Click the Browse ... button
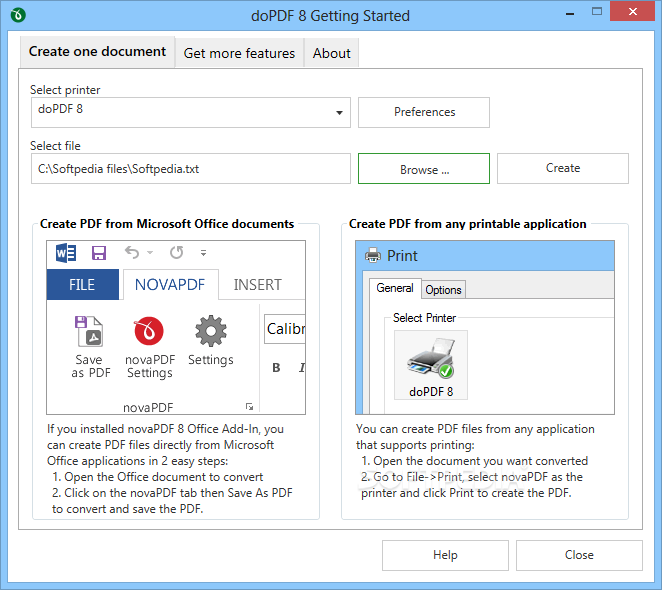Image resolution: width=662 pixels, height=590 pixels. 424,169
